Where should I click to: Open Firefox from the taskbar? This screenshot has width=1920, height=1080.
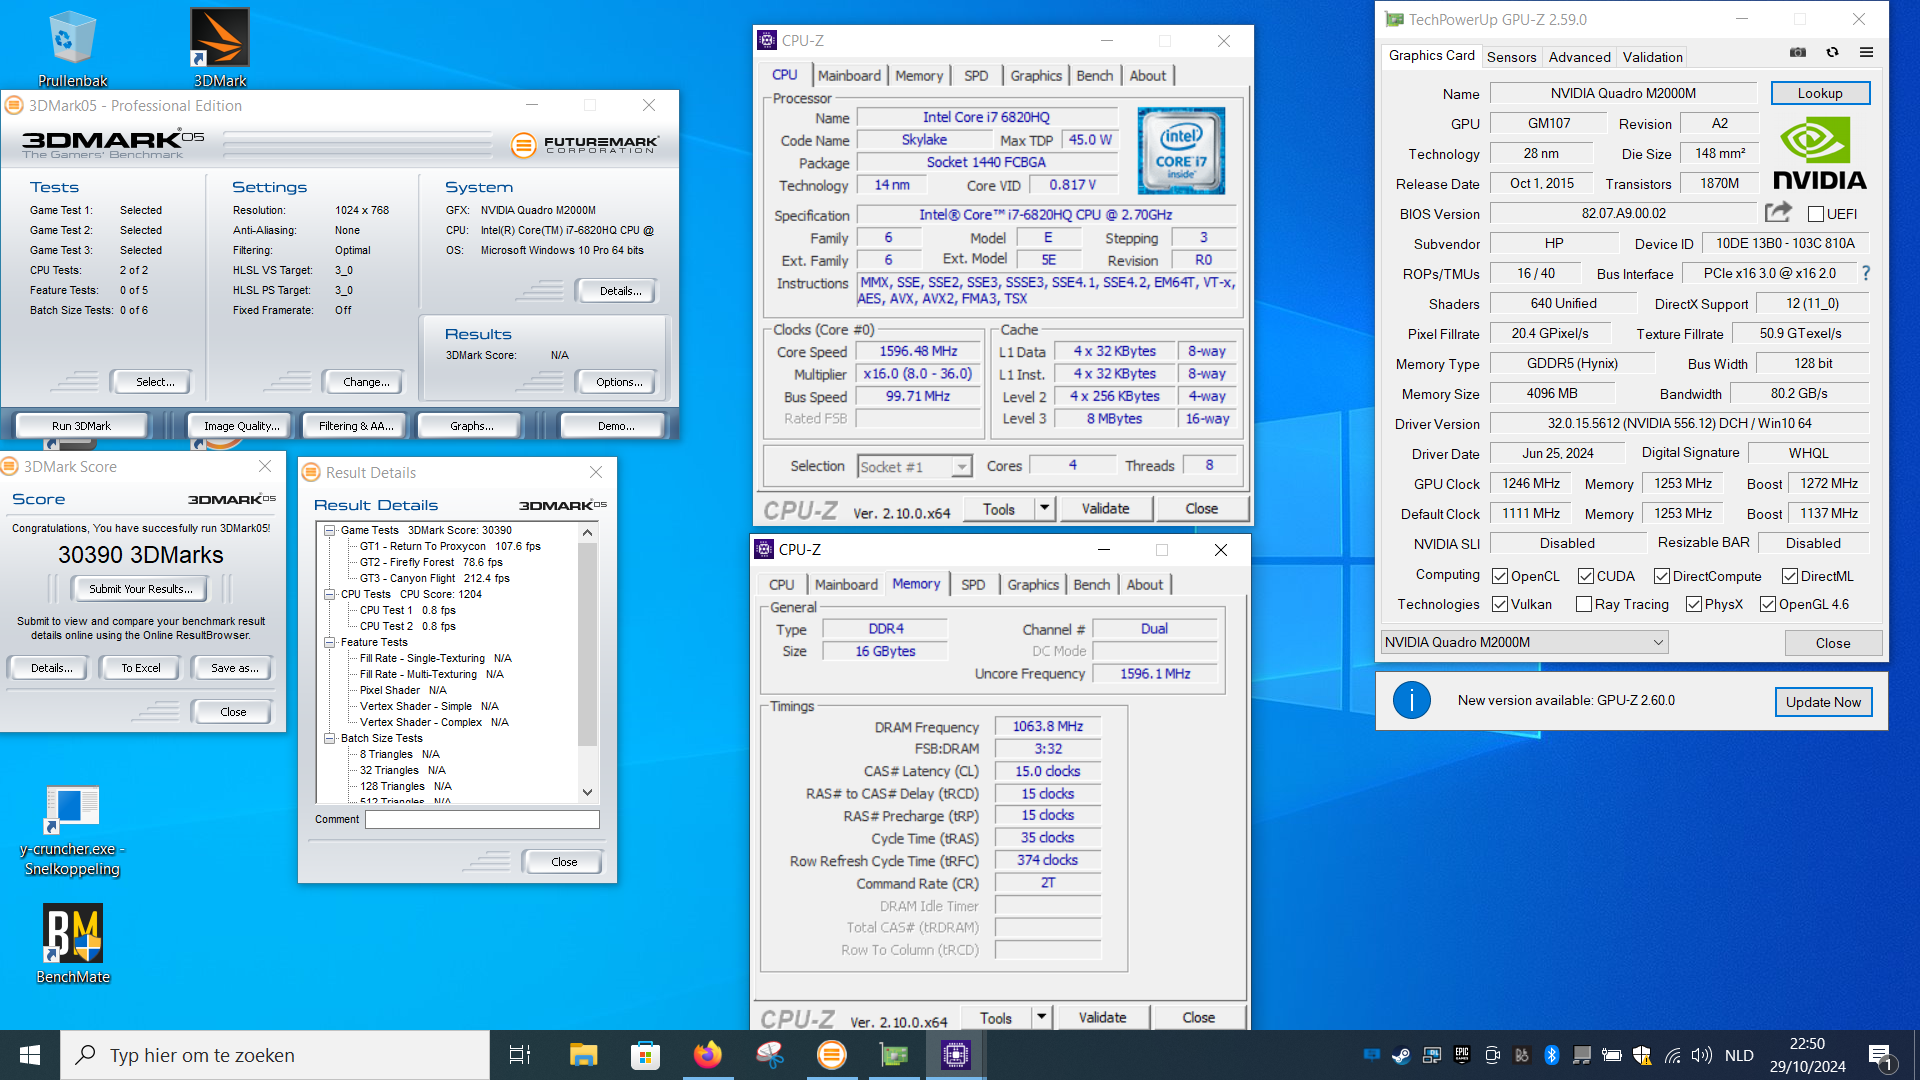tap(708, 1055)
